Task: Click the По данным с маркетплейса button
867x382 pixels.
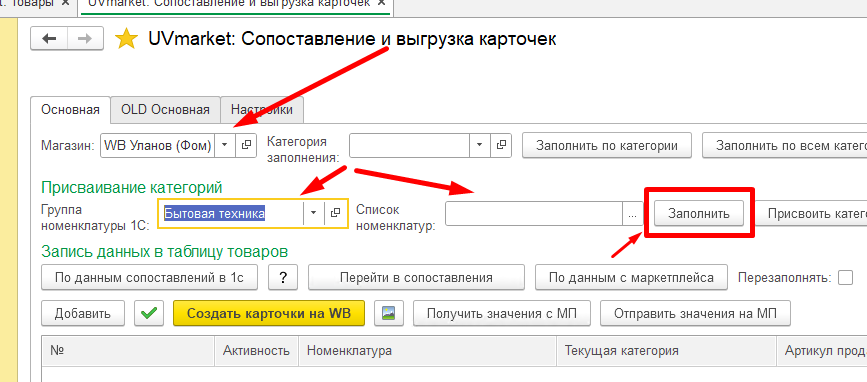Action: tap(631, 277)
